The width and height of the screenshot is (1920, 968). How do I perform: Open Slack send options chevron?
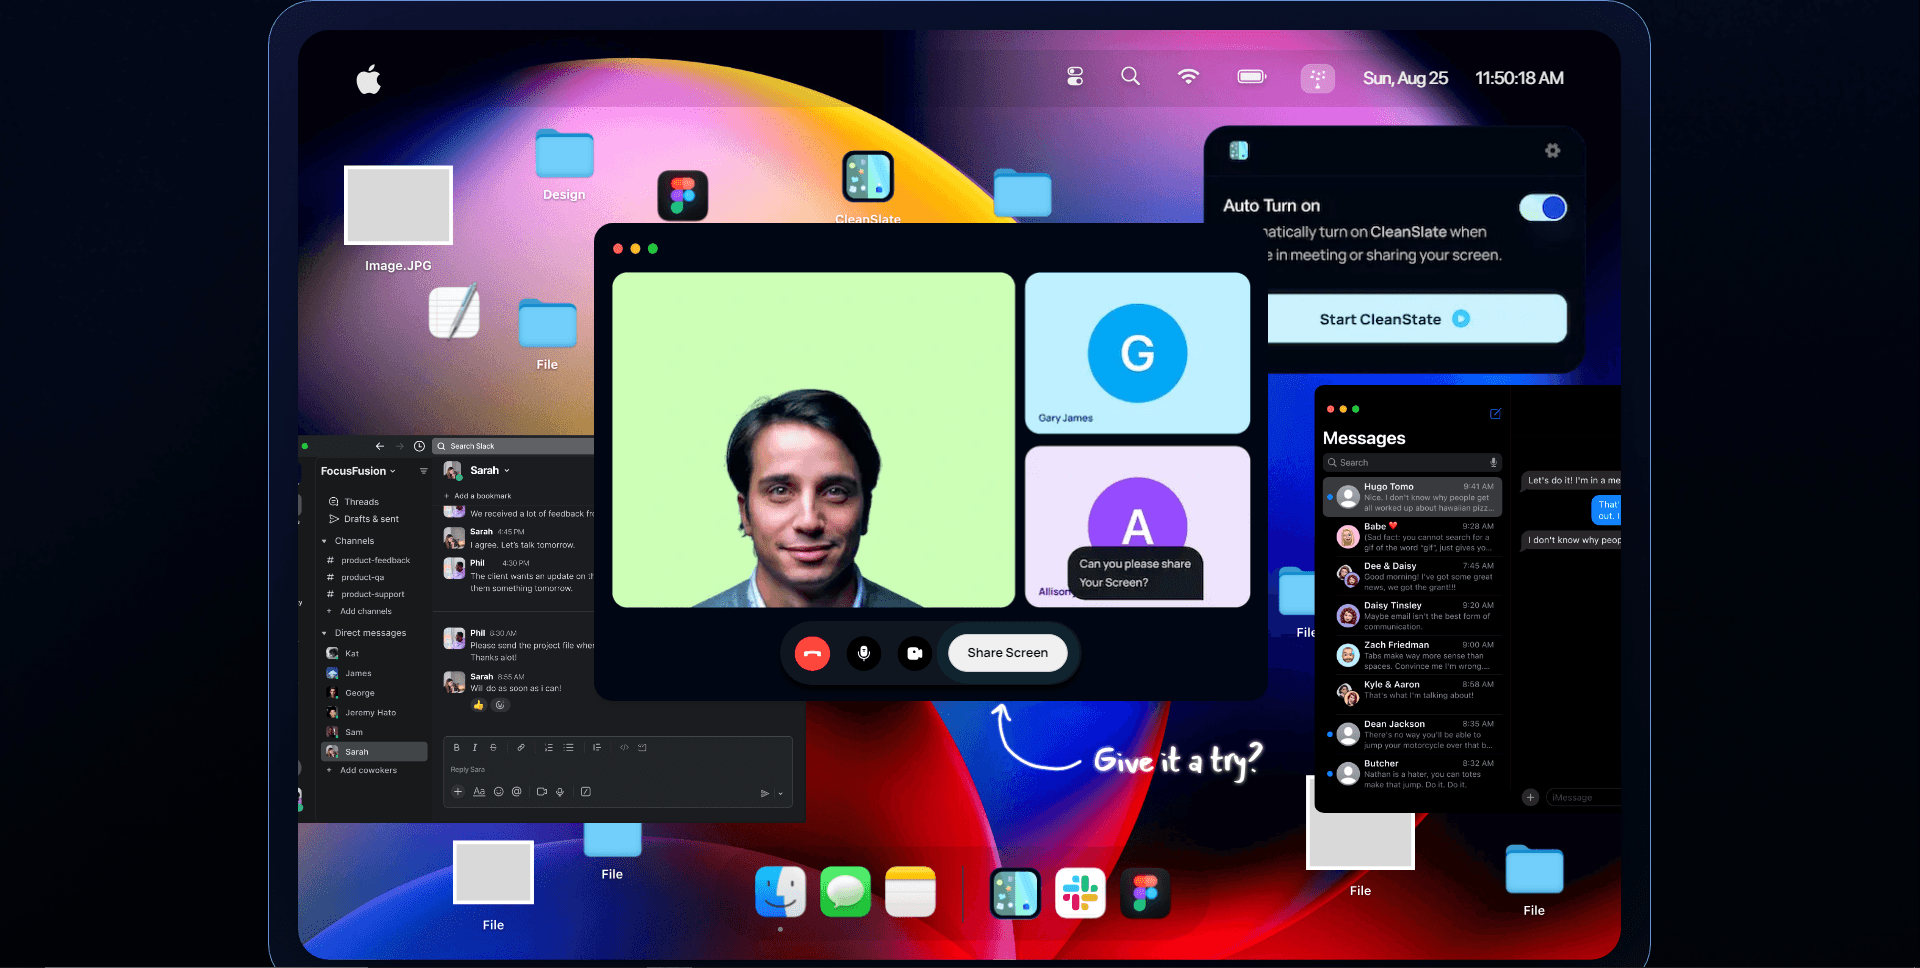(x=781, y=793)
